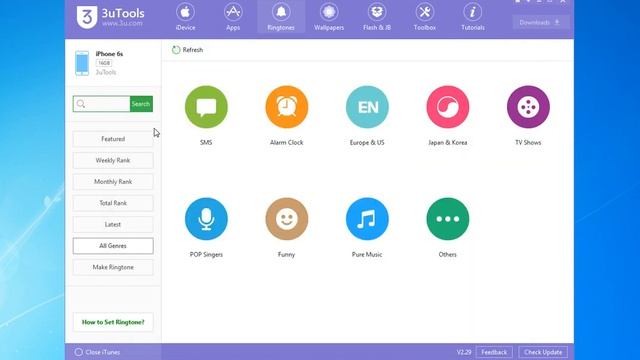640x360 pixels.
Task: Open the TV Shows genre
Action: point(528,107)
